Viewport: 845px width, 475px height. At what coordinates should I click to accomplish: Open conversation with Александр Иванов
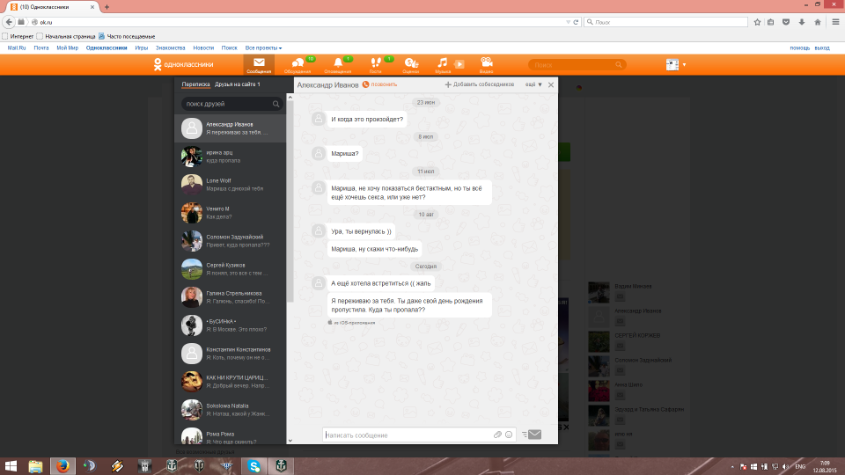[230, 128]
